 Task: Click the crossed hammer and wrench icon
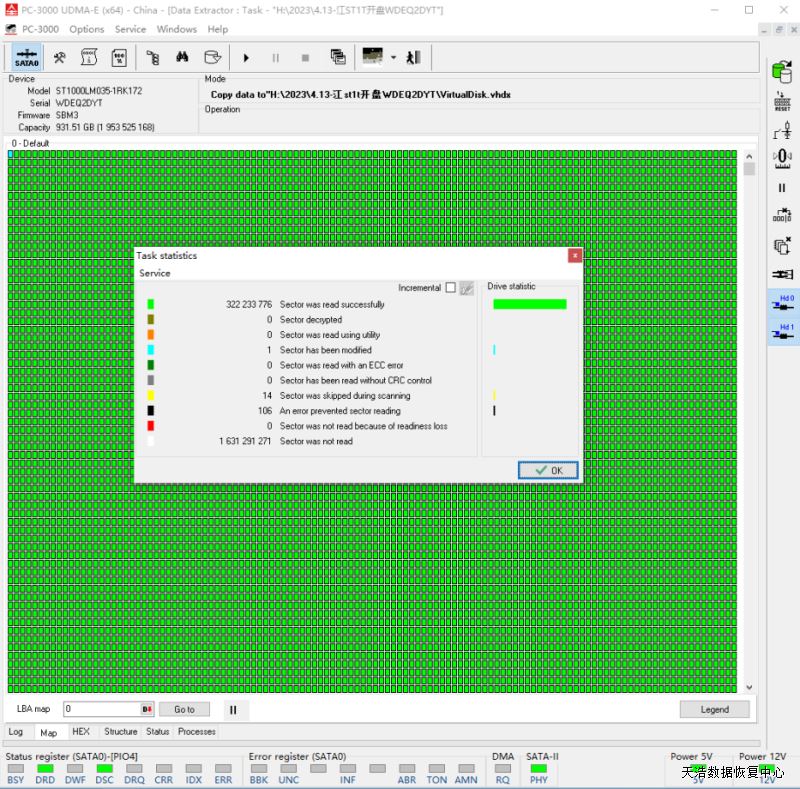[x=60, y=57]
